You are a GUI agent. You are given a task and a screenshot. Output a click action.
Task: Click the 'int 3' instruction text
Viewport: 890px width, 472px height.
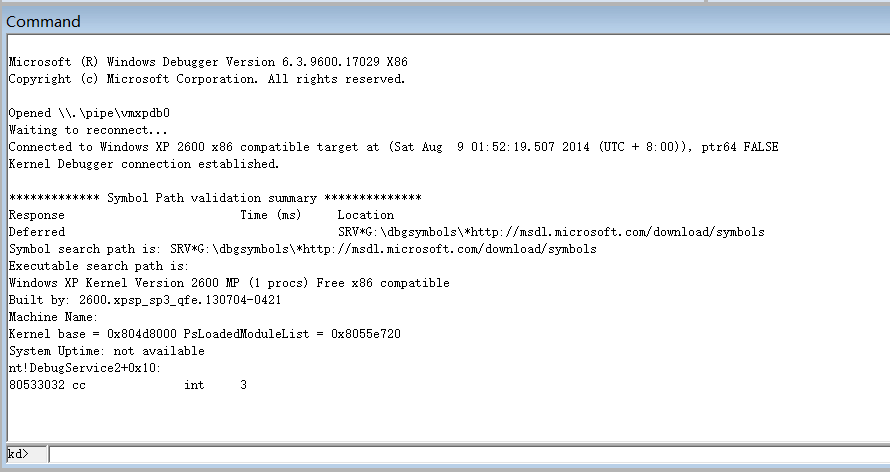tap(215, 385)
